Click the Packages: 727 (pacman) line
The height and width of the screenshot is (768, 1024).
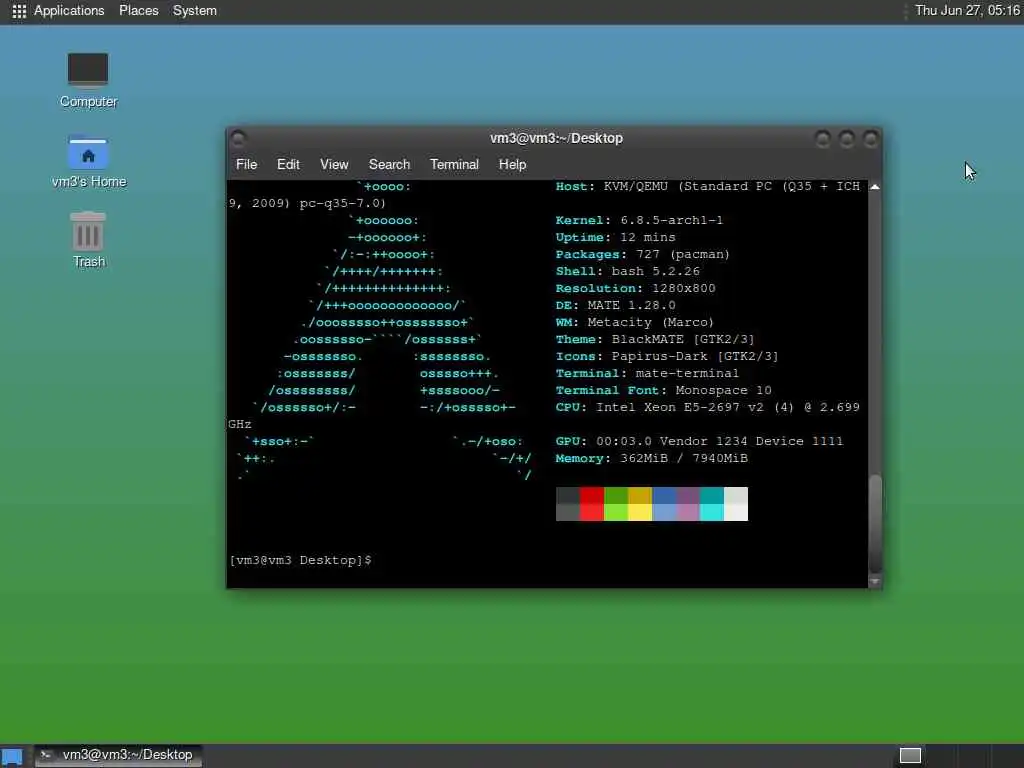643,254
